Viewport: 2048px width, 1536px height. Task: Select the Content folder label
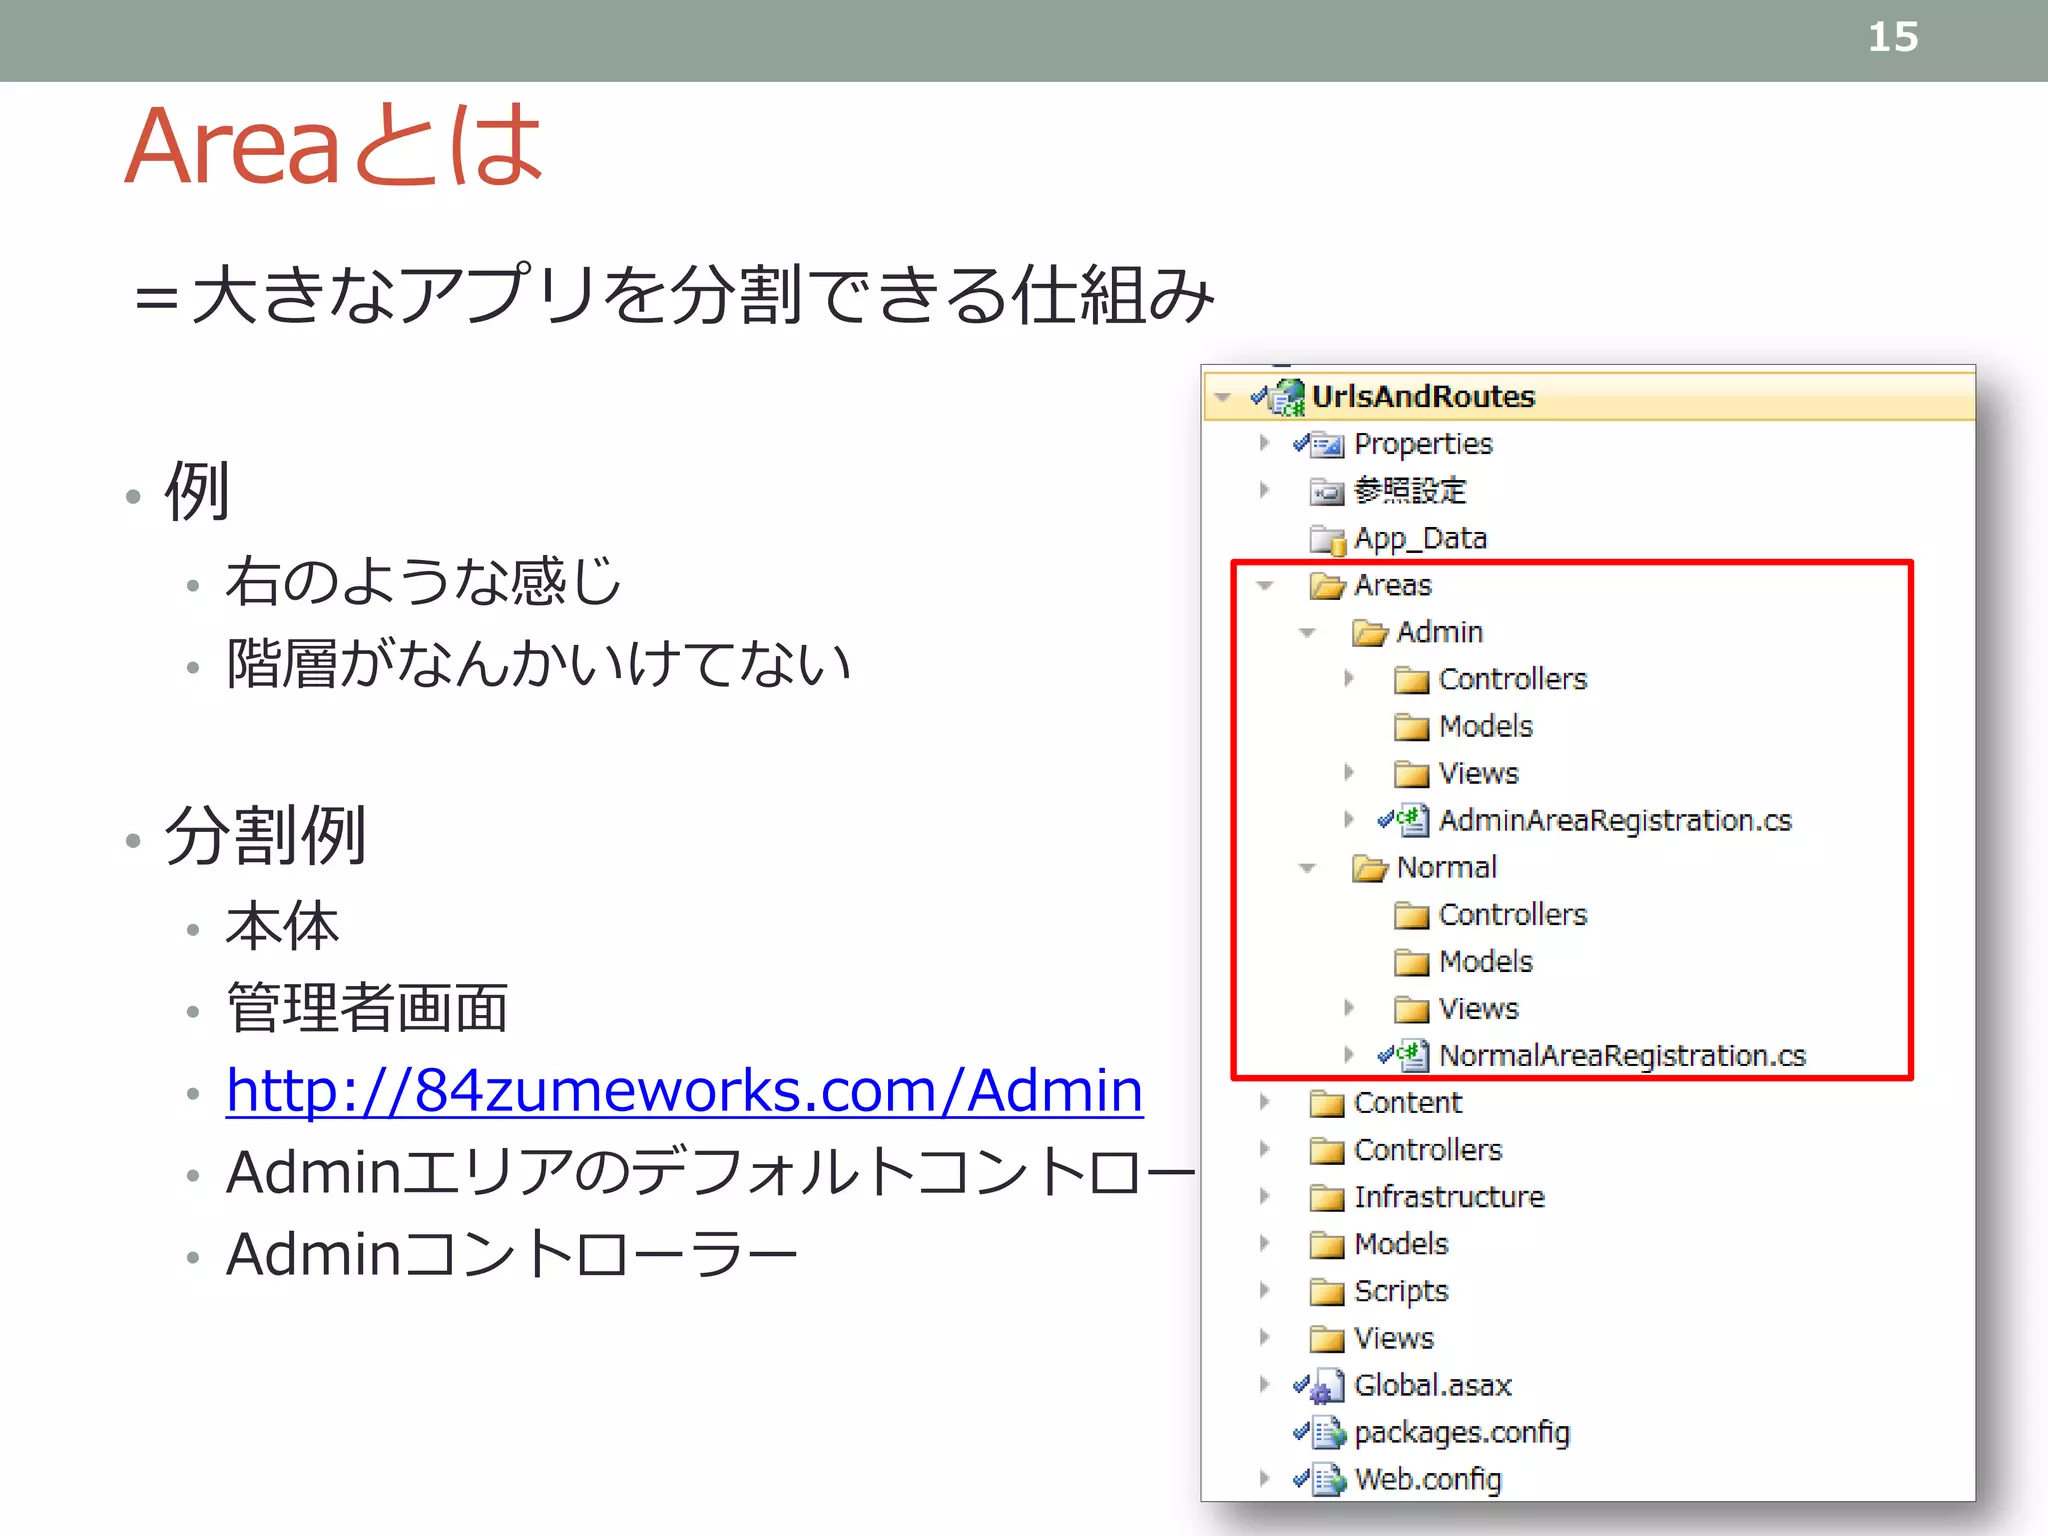[x=1407, y=1103]
